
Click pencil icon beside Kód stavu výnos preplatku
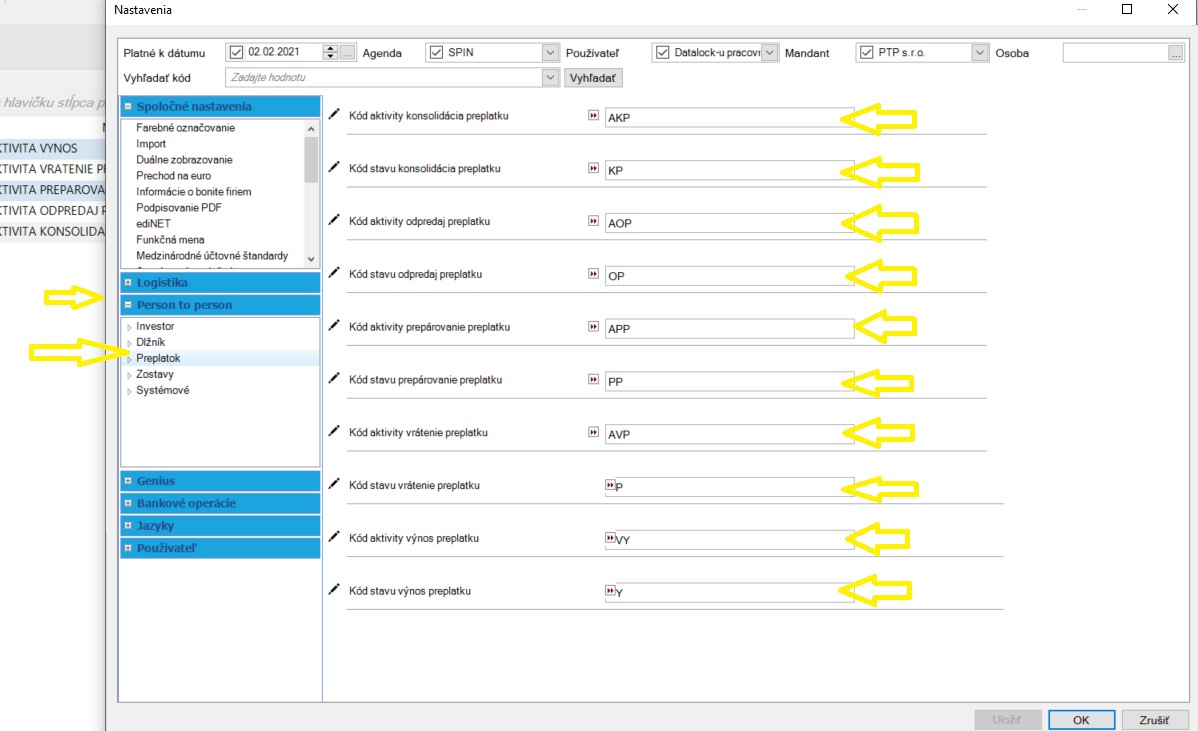click(x=334, y=589)
